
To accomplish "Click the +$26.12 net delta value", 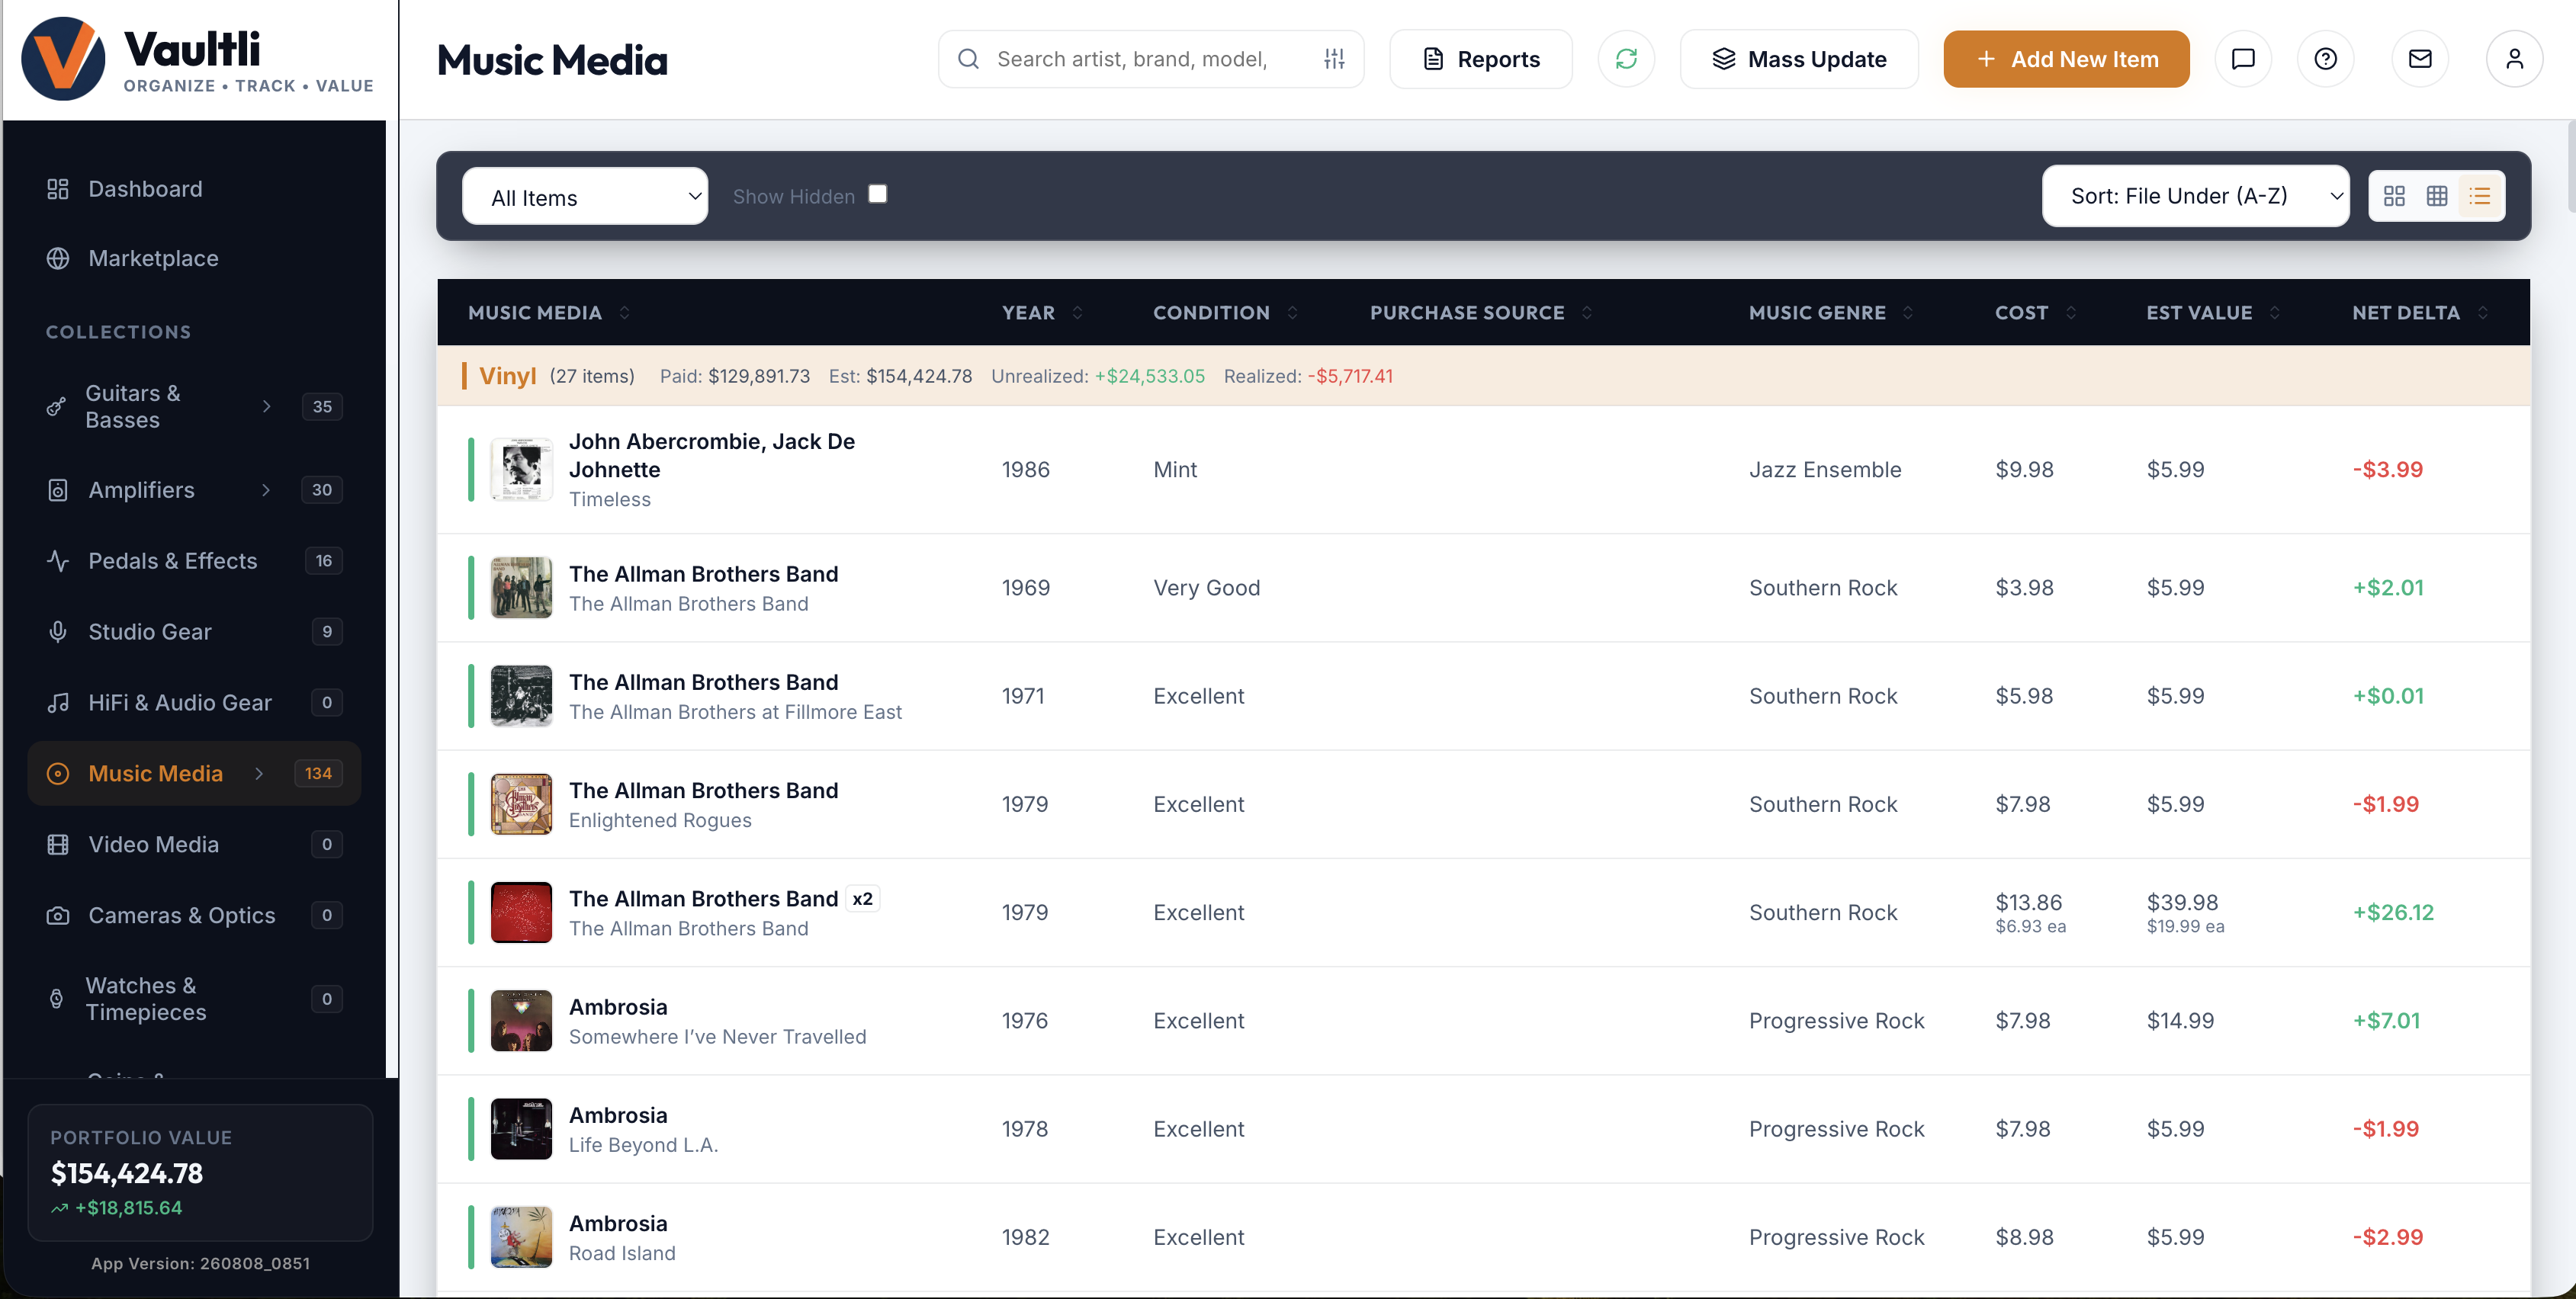I will (2393, 913).
